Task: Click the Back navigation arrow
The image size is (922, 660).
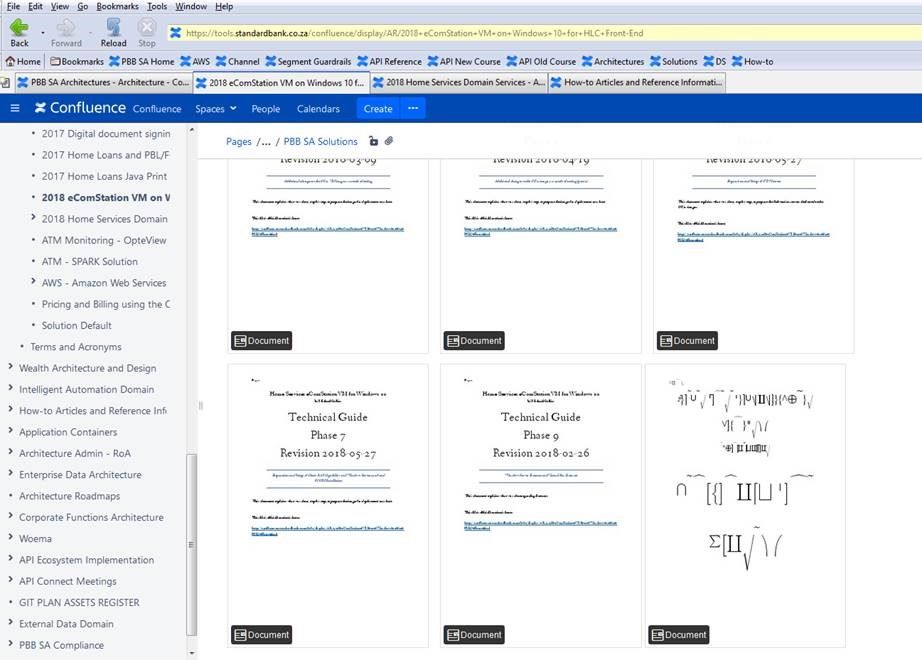Action: 19,28
